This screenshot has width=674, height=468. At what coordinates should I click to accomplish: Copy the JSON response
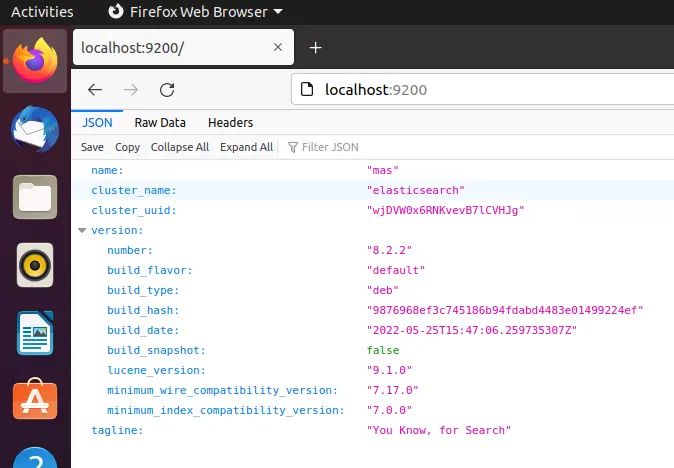pyautogui.click(x=127, y=147)
